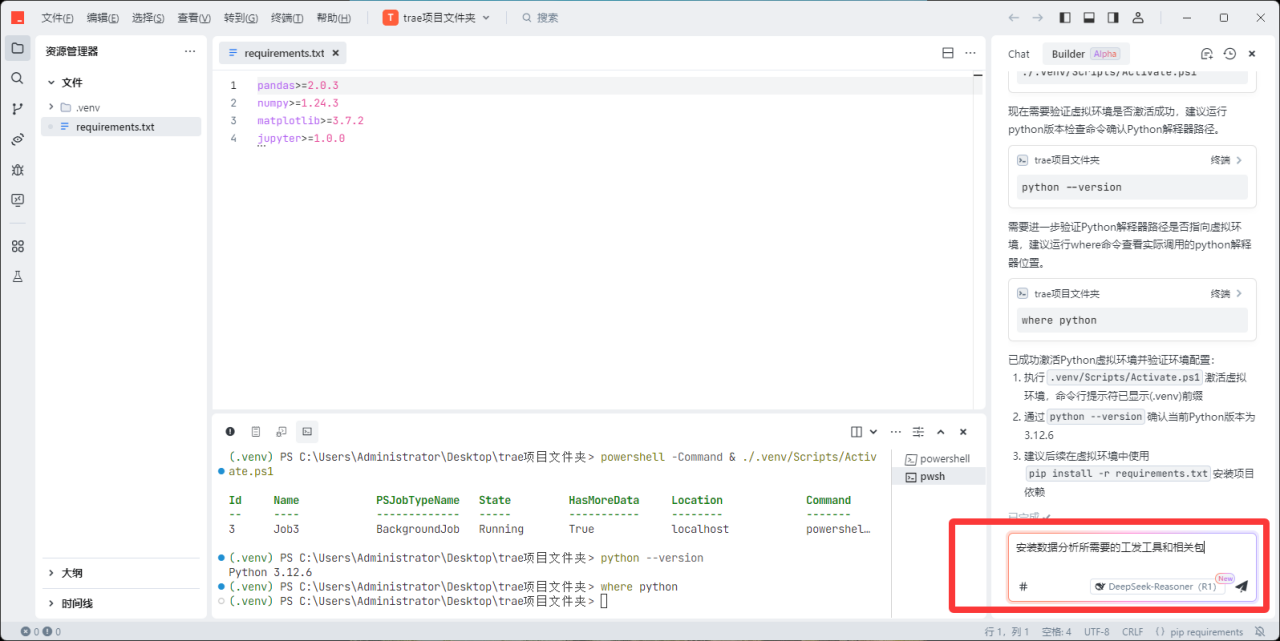
Task: Open terminal panel settings sliders icon
Action: pyautogui.click(x=918, y=432)
